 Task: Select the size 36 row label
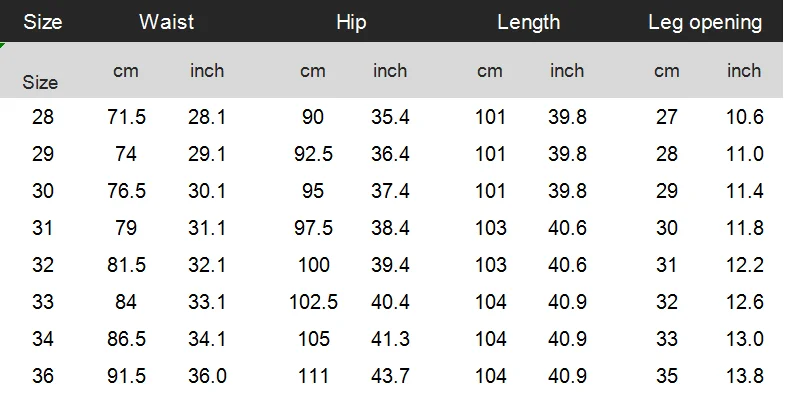43,376
